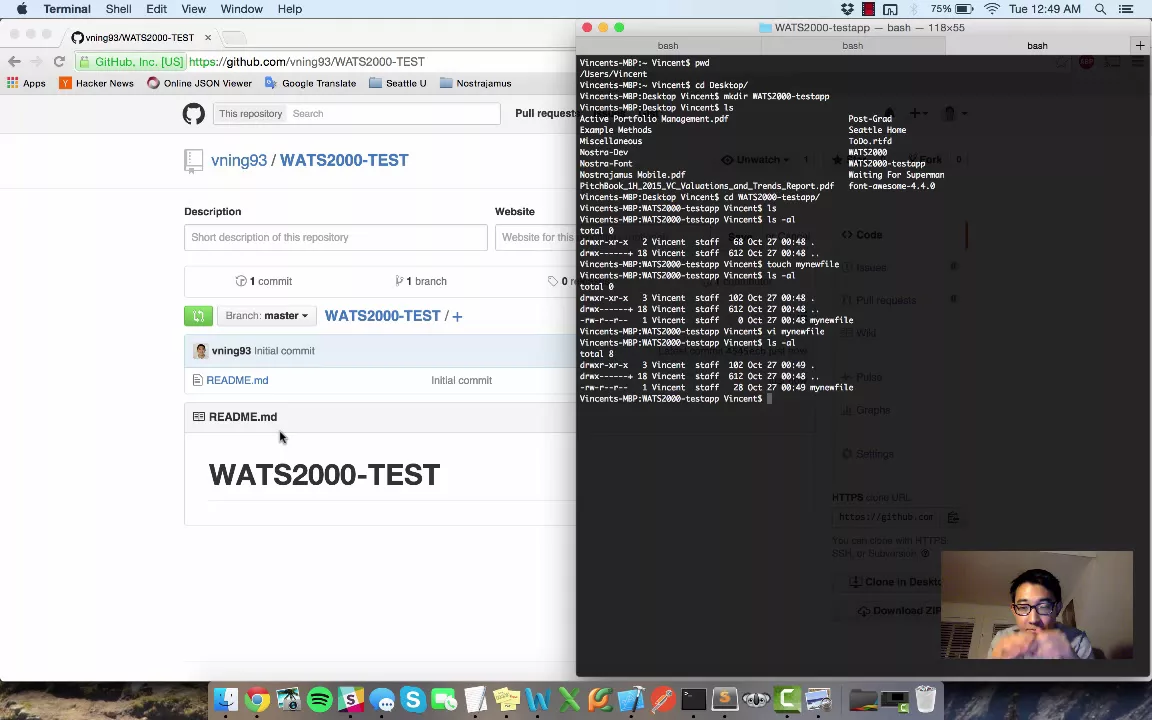Click the short description input field

pyautogui.click(x=336, y=237)
